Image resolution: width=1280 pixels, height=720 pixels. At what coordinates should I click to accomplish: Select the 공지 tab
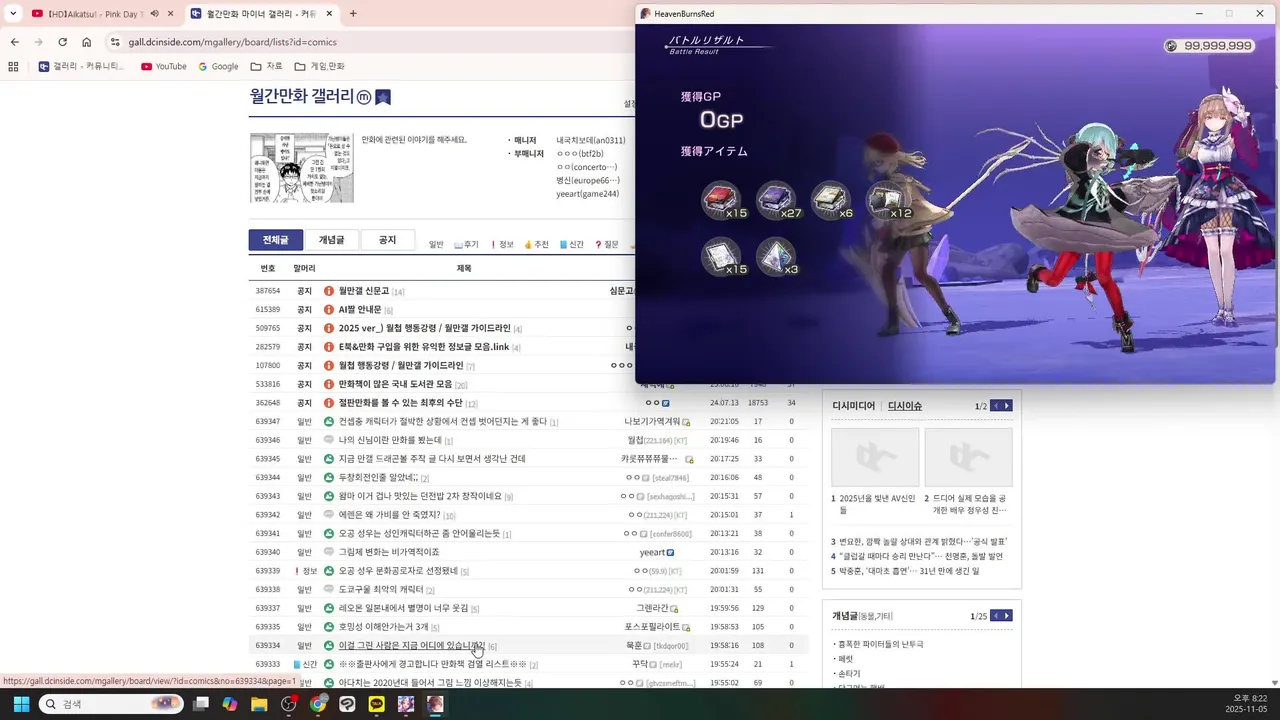point(387,240)
